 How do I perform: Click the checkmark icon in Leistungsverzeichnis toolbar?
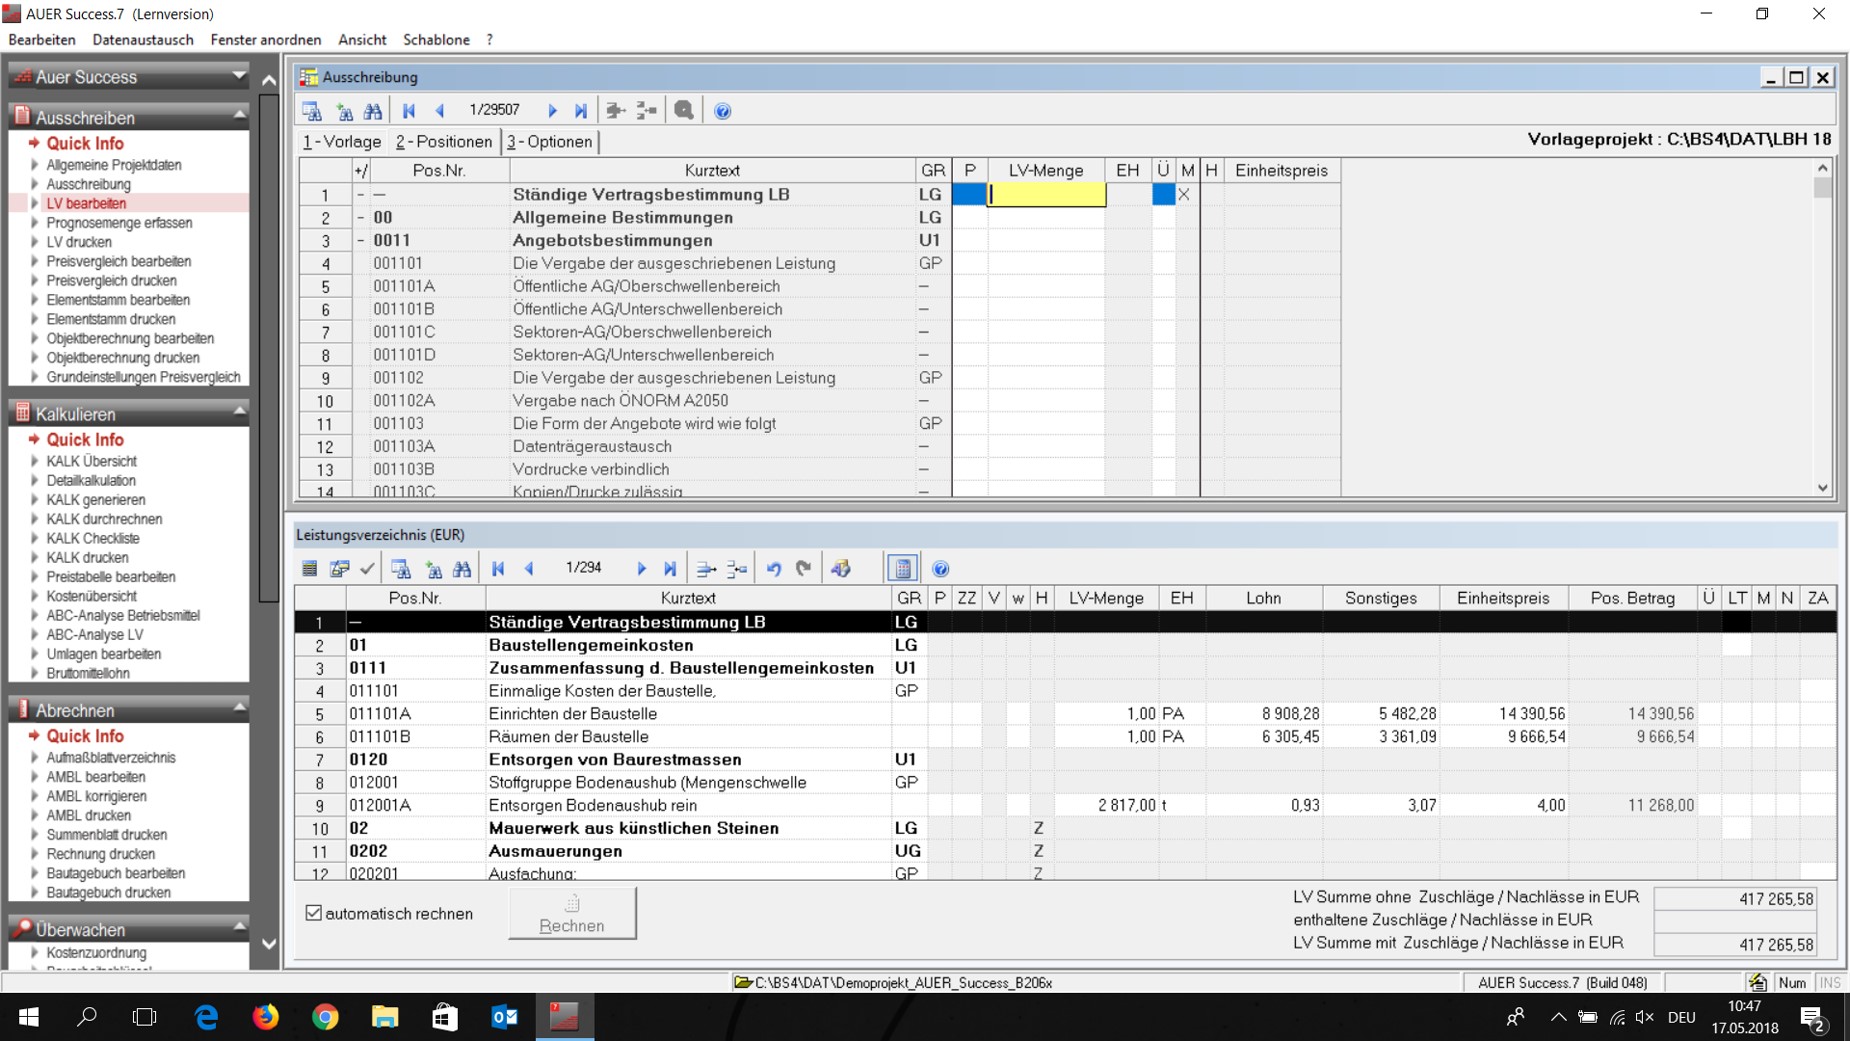pos(367,569)
